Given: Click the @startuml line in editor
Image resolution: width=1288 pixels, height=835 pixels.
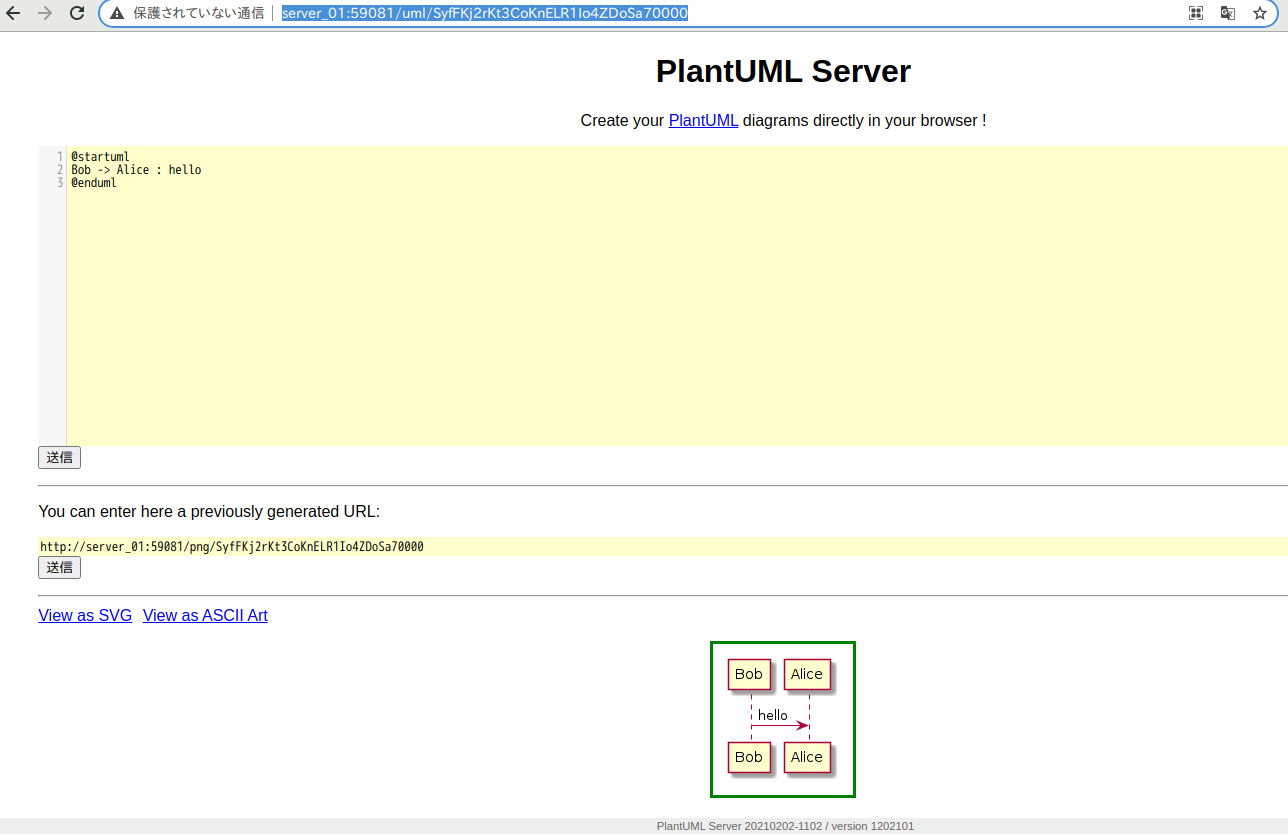Looking at the screenshot, I should (100, 156).
